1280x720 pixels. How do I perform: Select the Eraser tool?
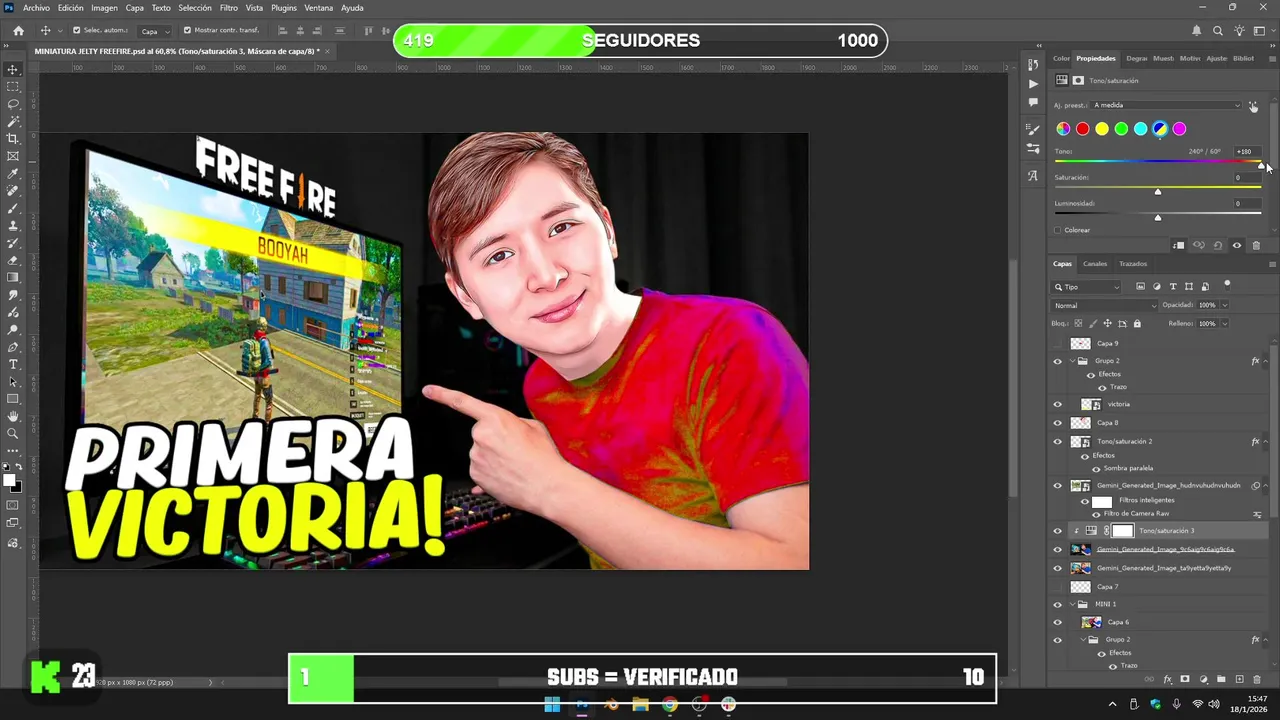coord(13,260)
